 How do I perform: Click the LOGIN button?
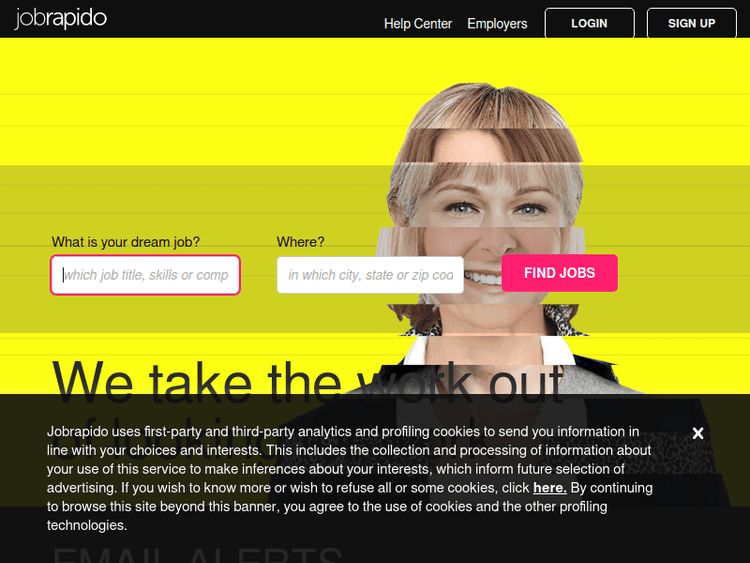(589, 23)
